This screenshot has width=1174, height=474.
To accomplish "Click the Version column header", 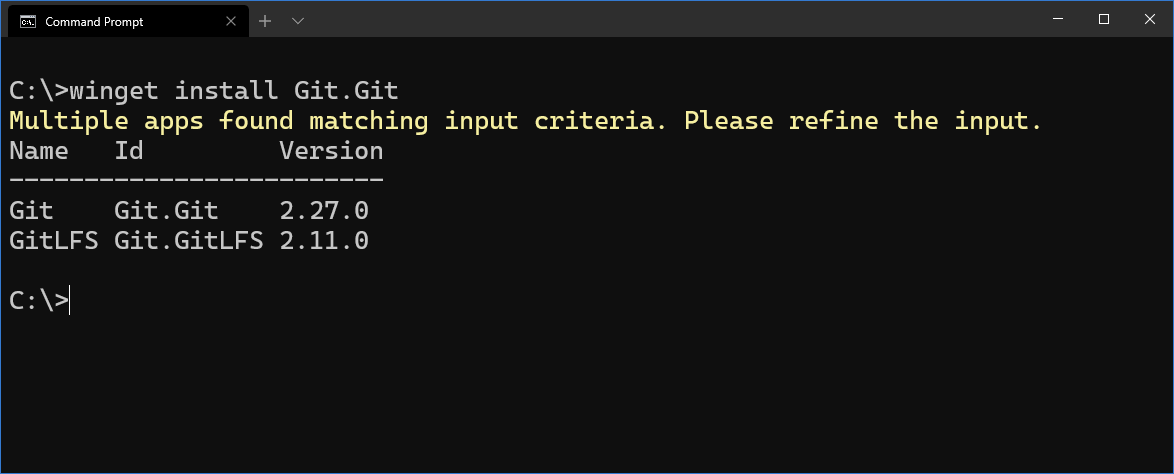I will point(332,151).
